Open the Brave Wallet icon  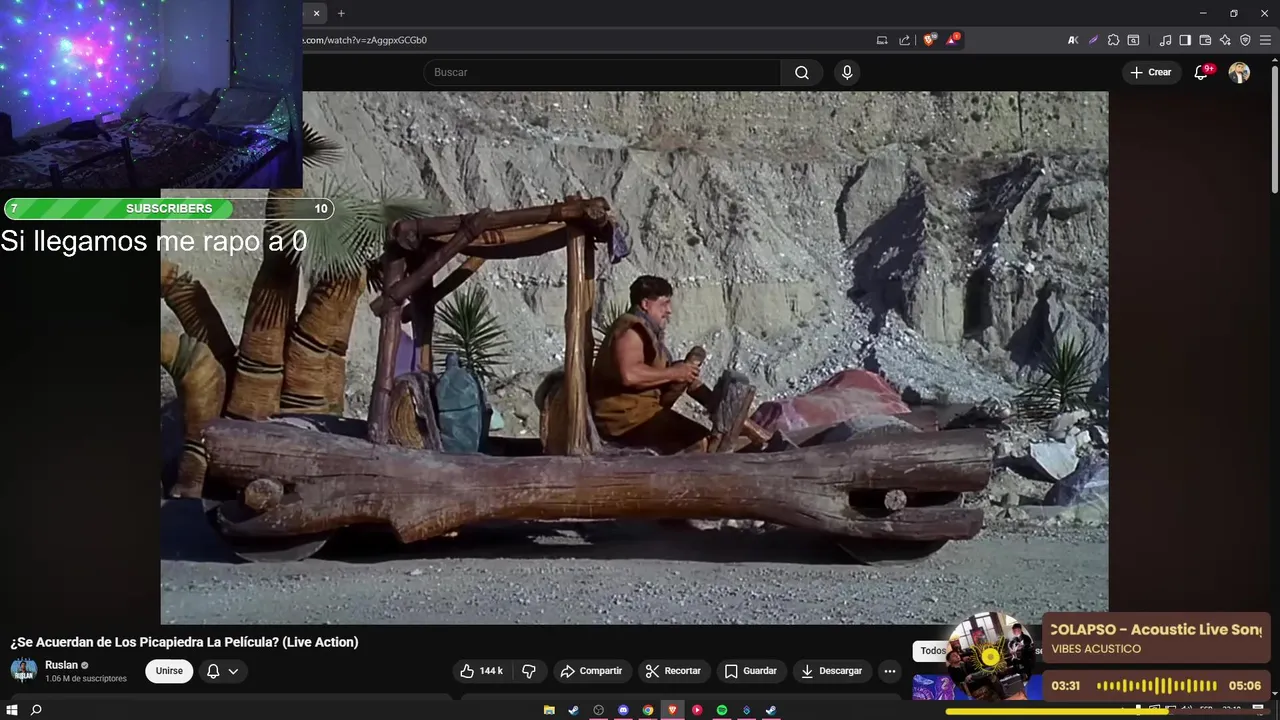click(1205, 40)
